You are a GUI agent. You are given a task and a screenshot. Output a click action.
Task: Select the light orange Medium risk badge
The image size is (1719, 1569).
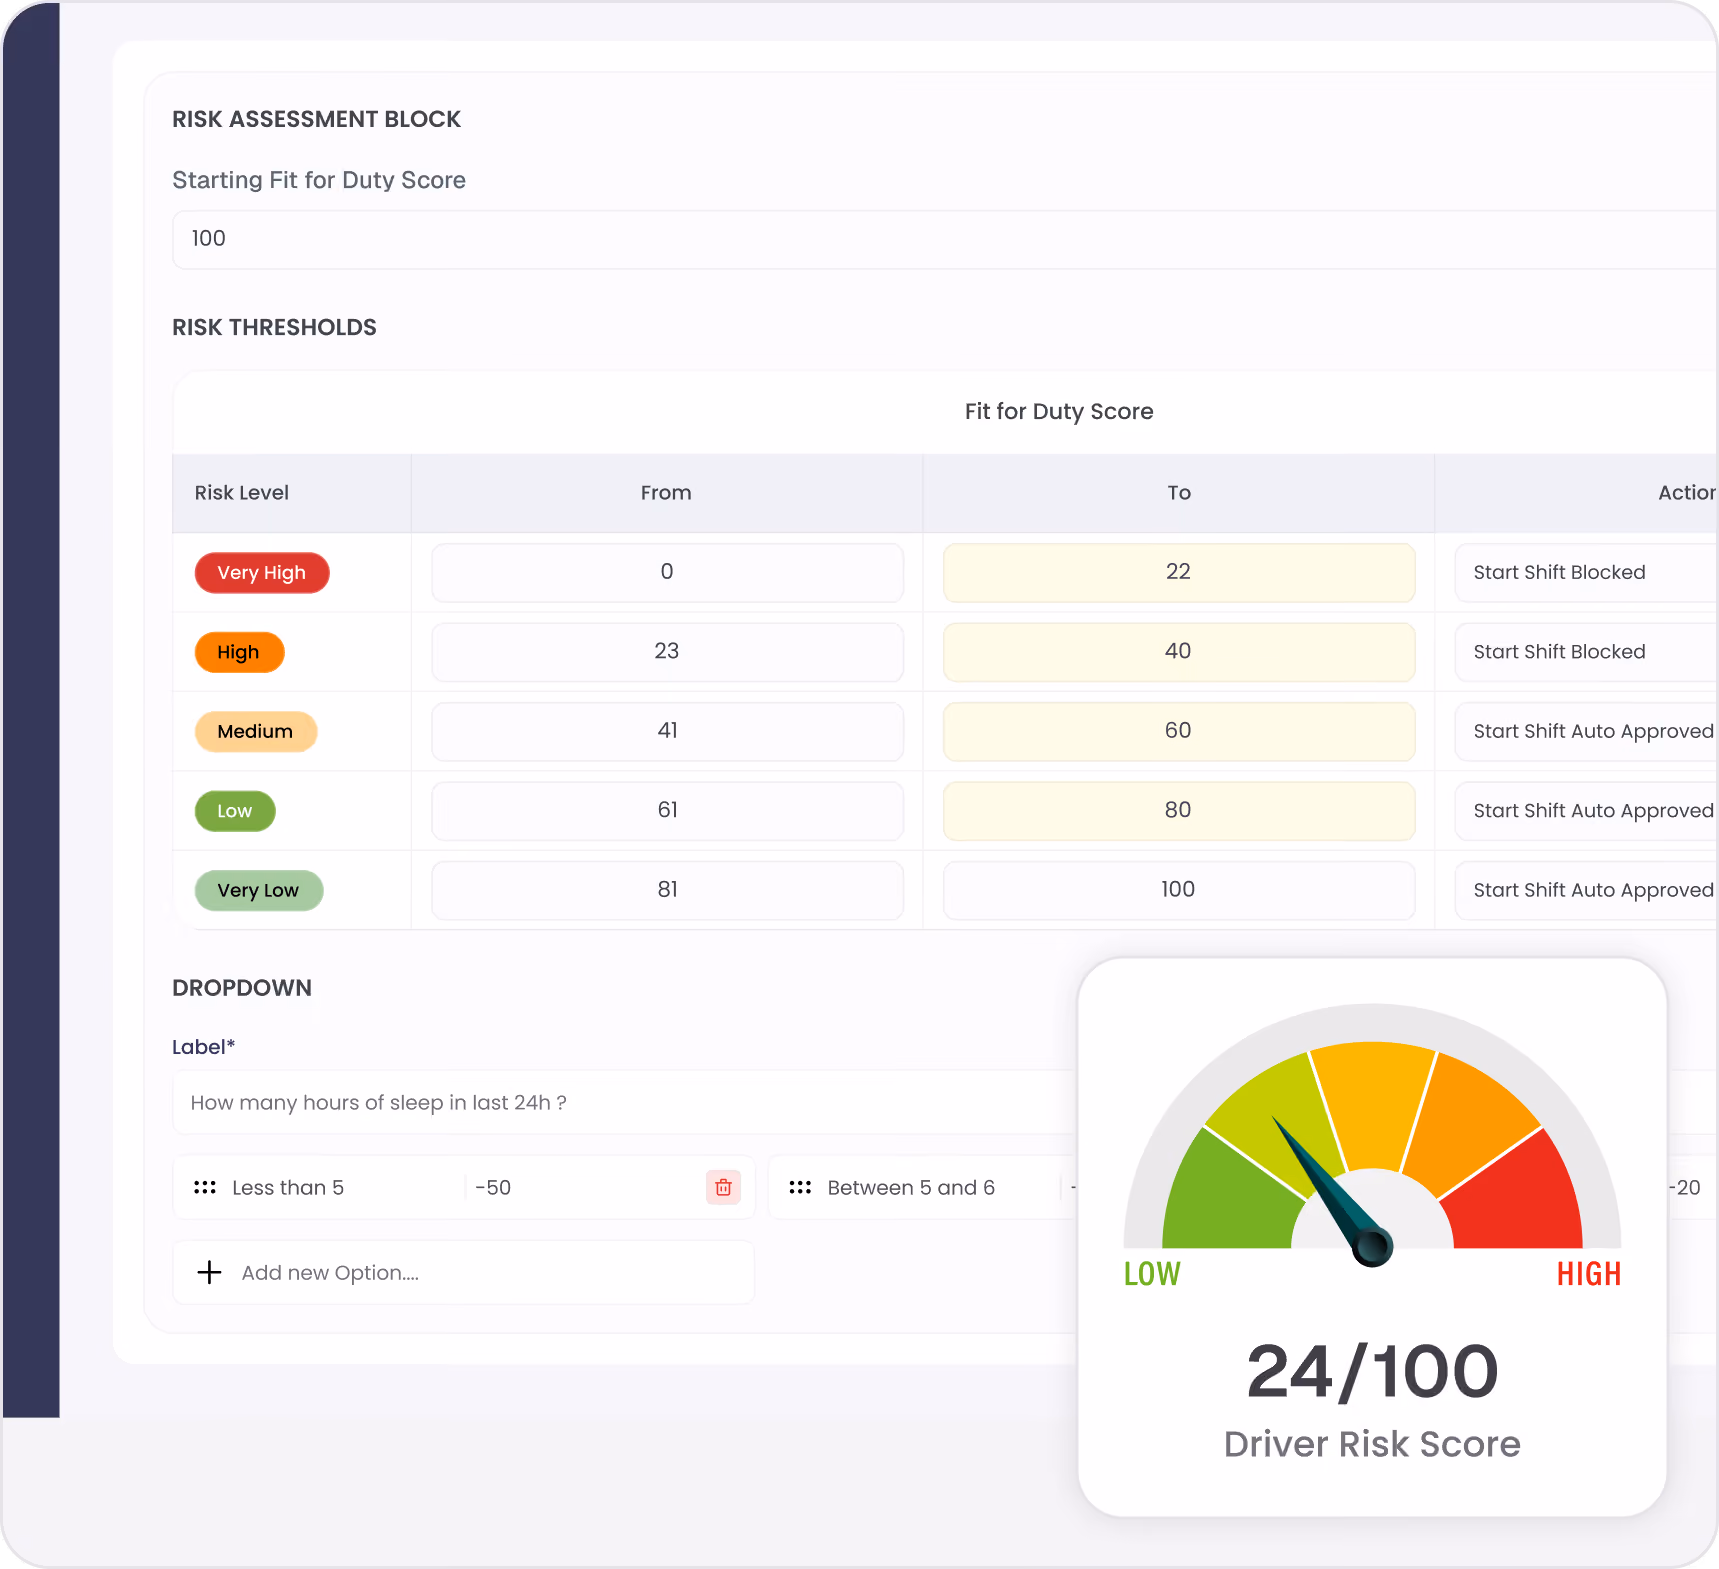click(256, 731)
